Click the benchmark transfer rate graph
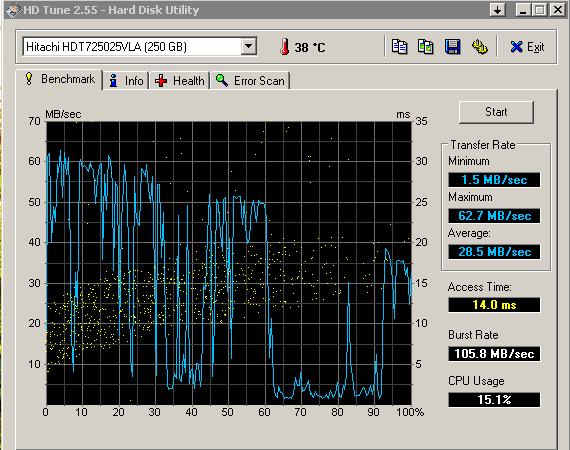Screen dimensions: 570x450 (x=229, y=263)
